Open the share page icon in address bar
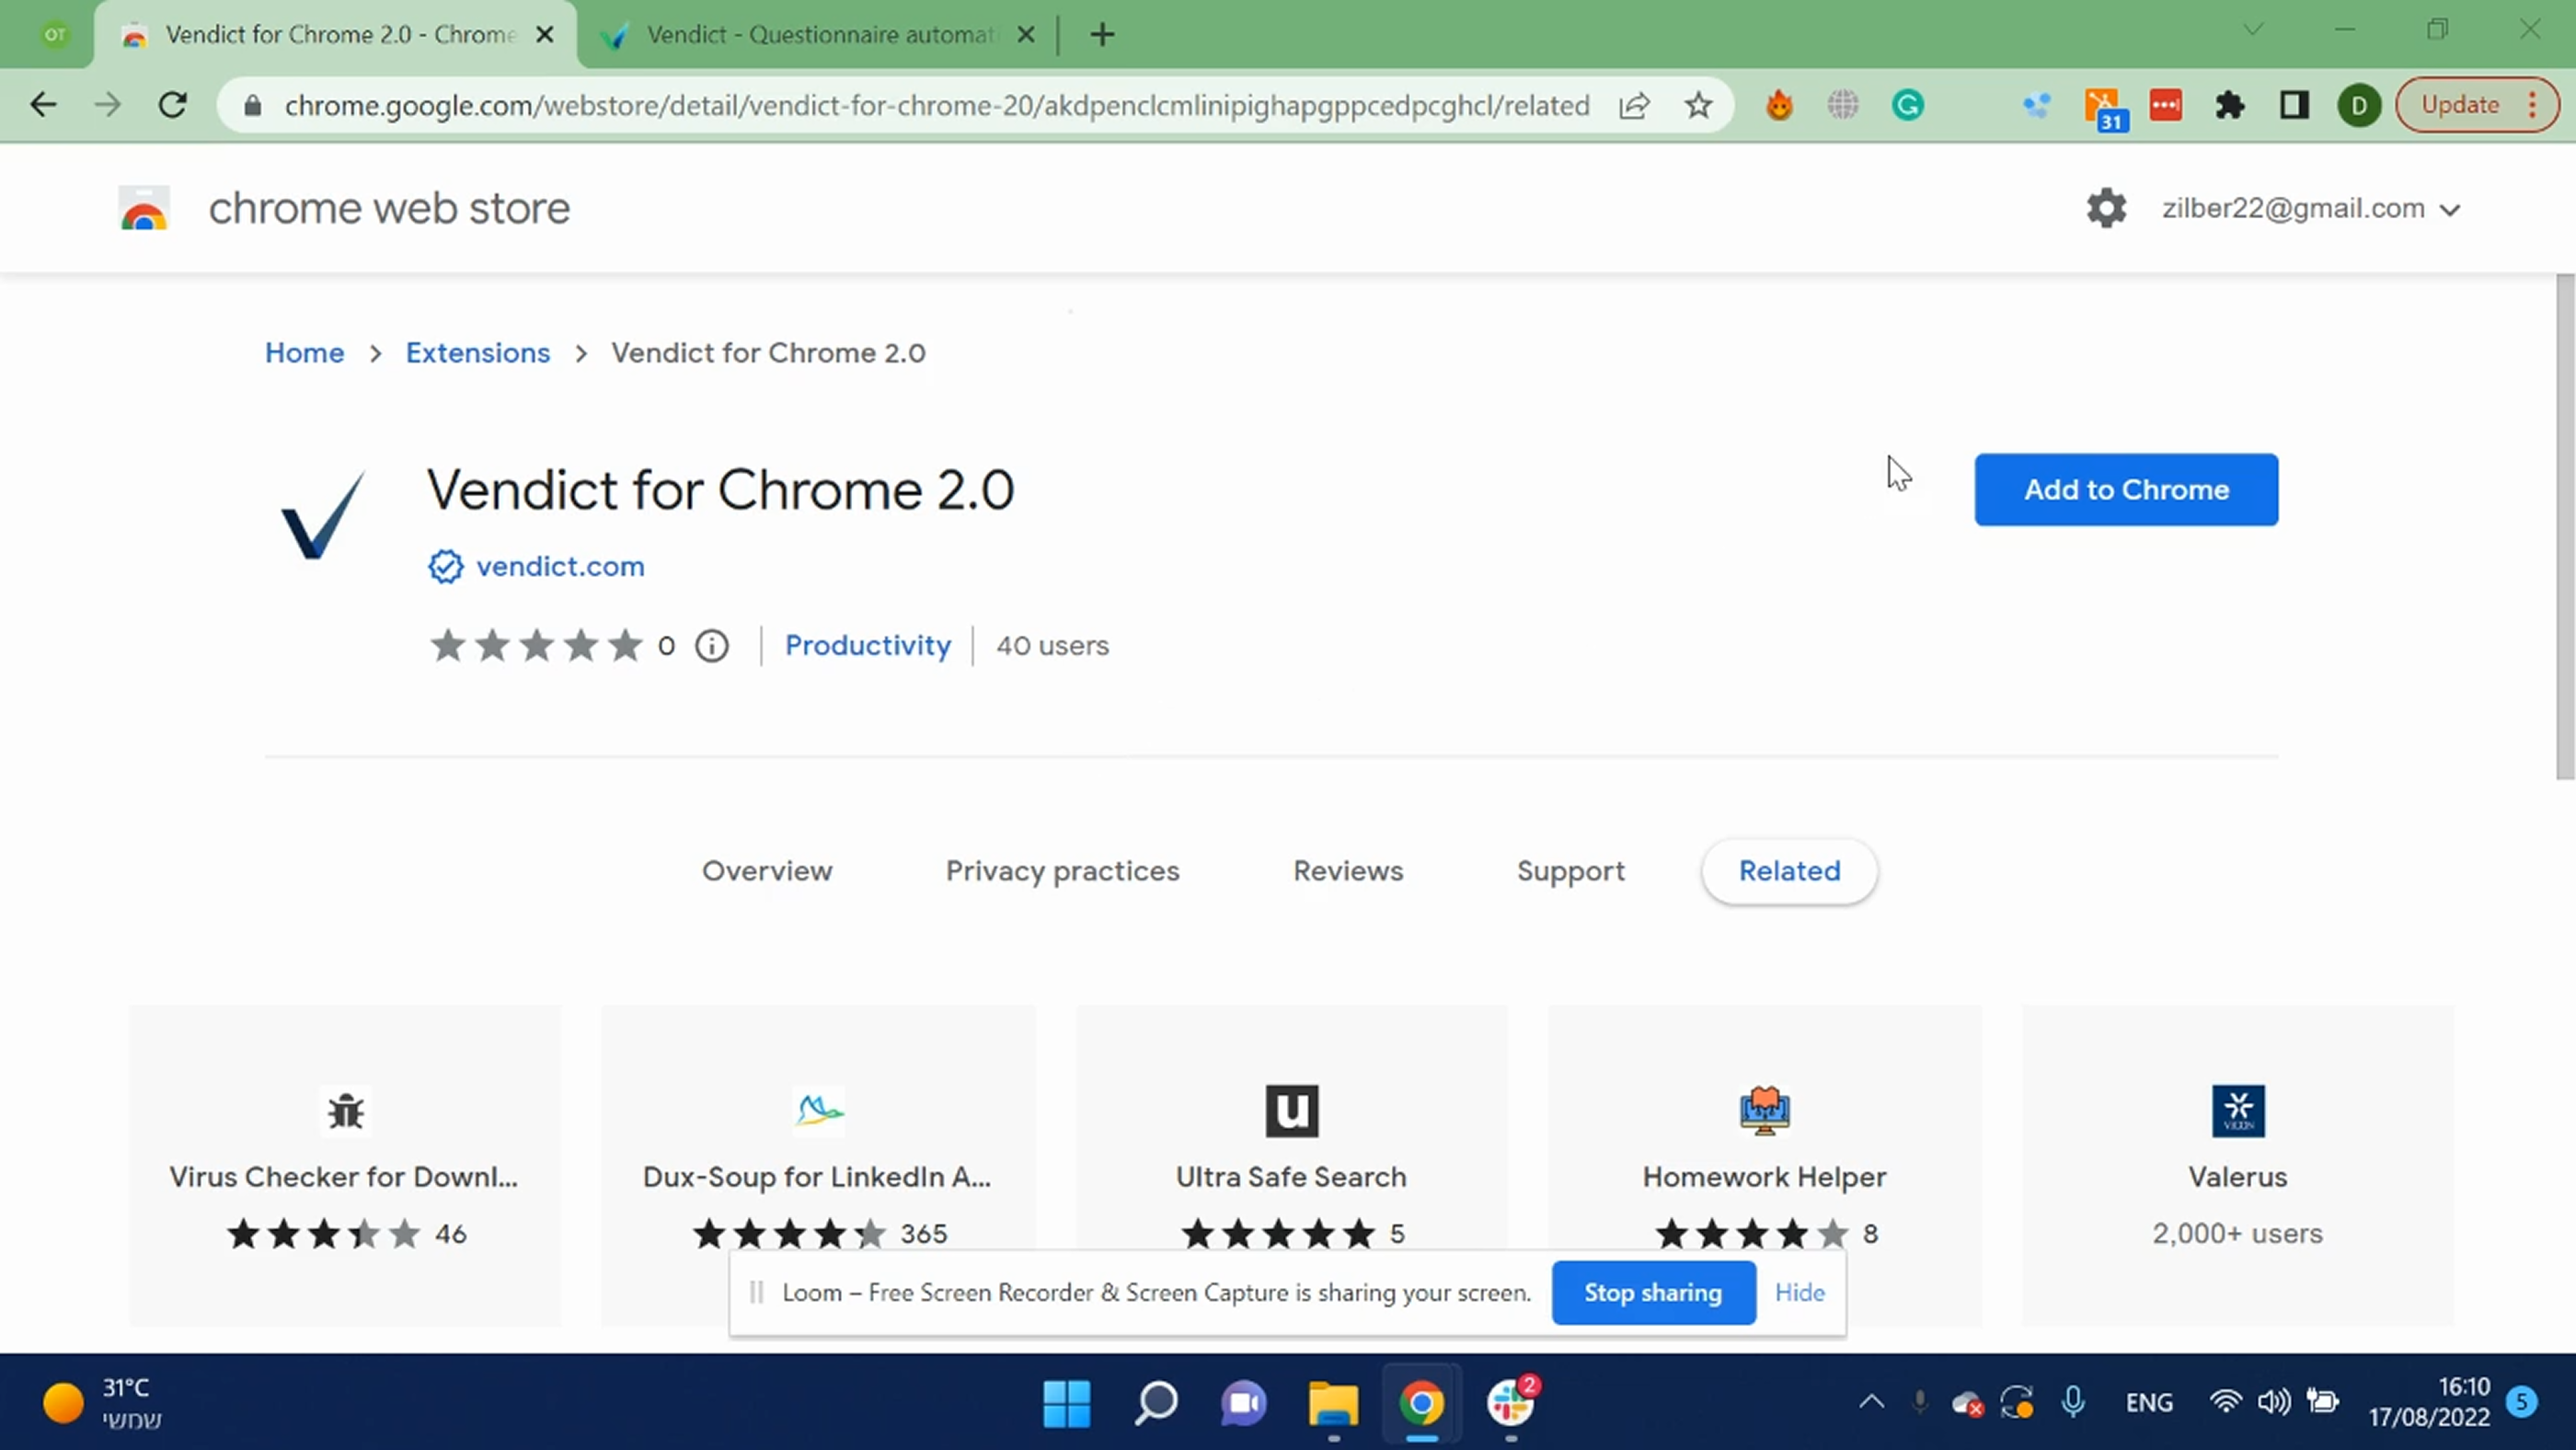 coord(1634,105)
